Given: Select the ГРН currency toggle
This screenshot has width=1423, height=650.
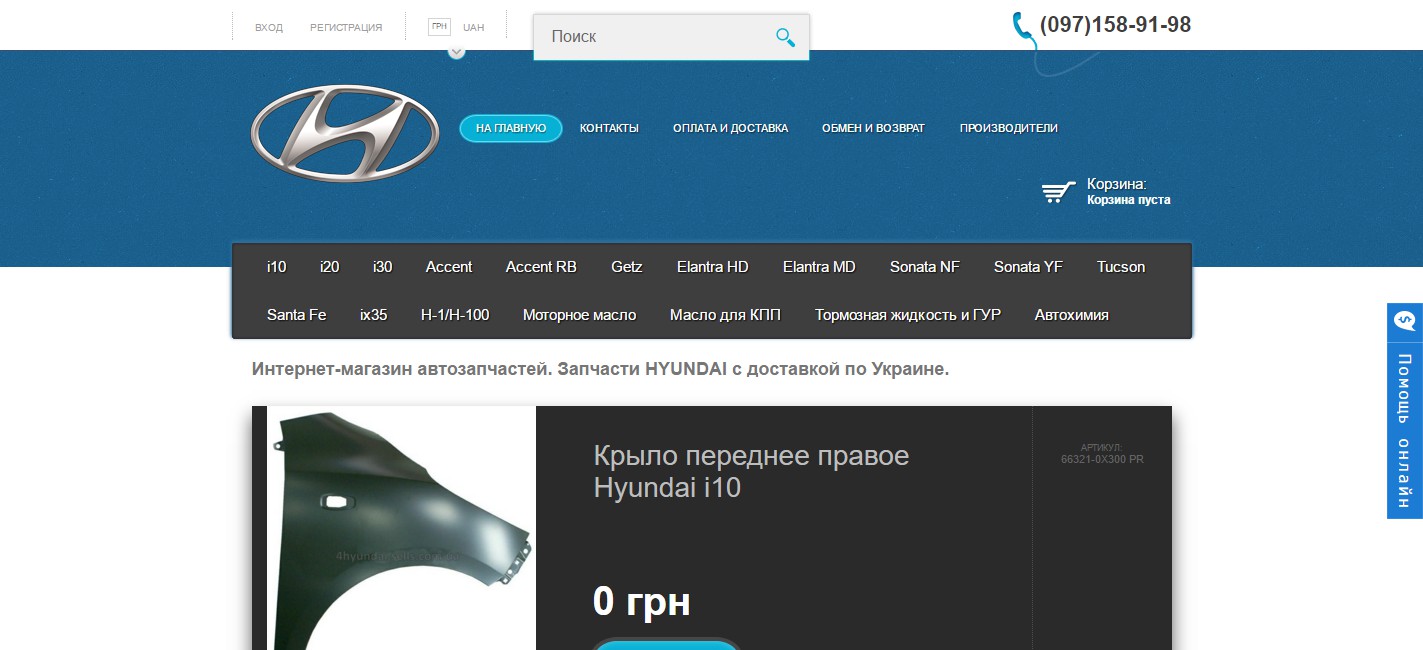Looking at the screenshot, I should 440,27.
